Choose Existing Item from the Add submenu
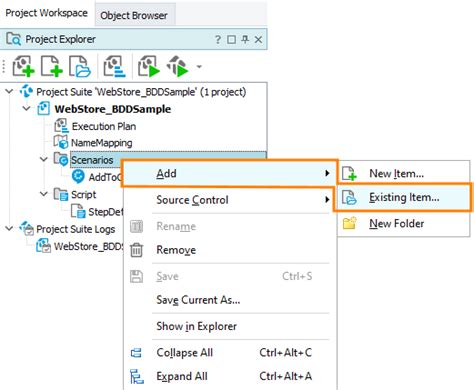This screenshot has height=390, width=474. coord(403,197)
